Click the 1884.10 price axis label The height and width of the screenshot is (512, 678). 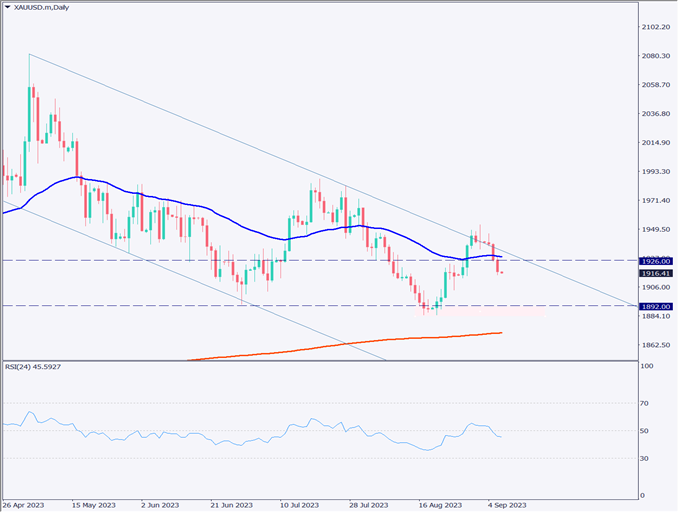point(657,317)
